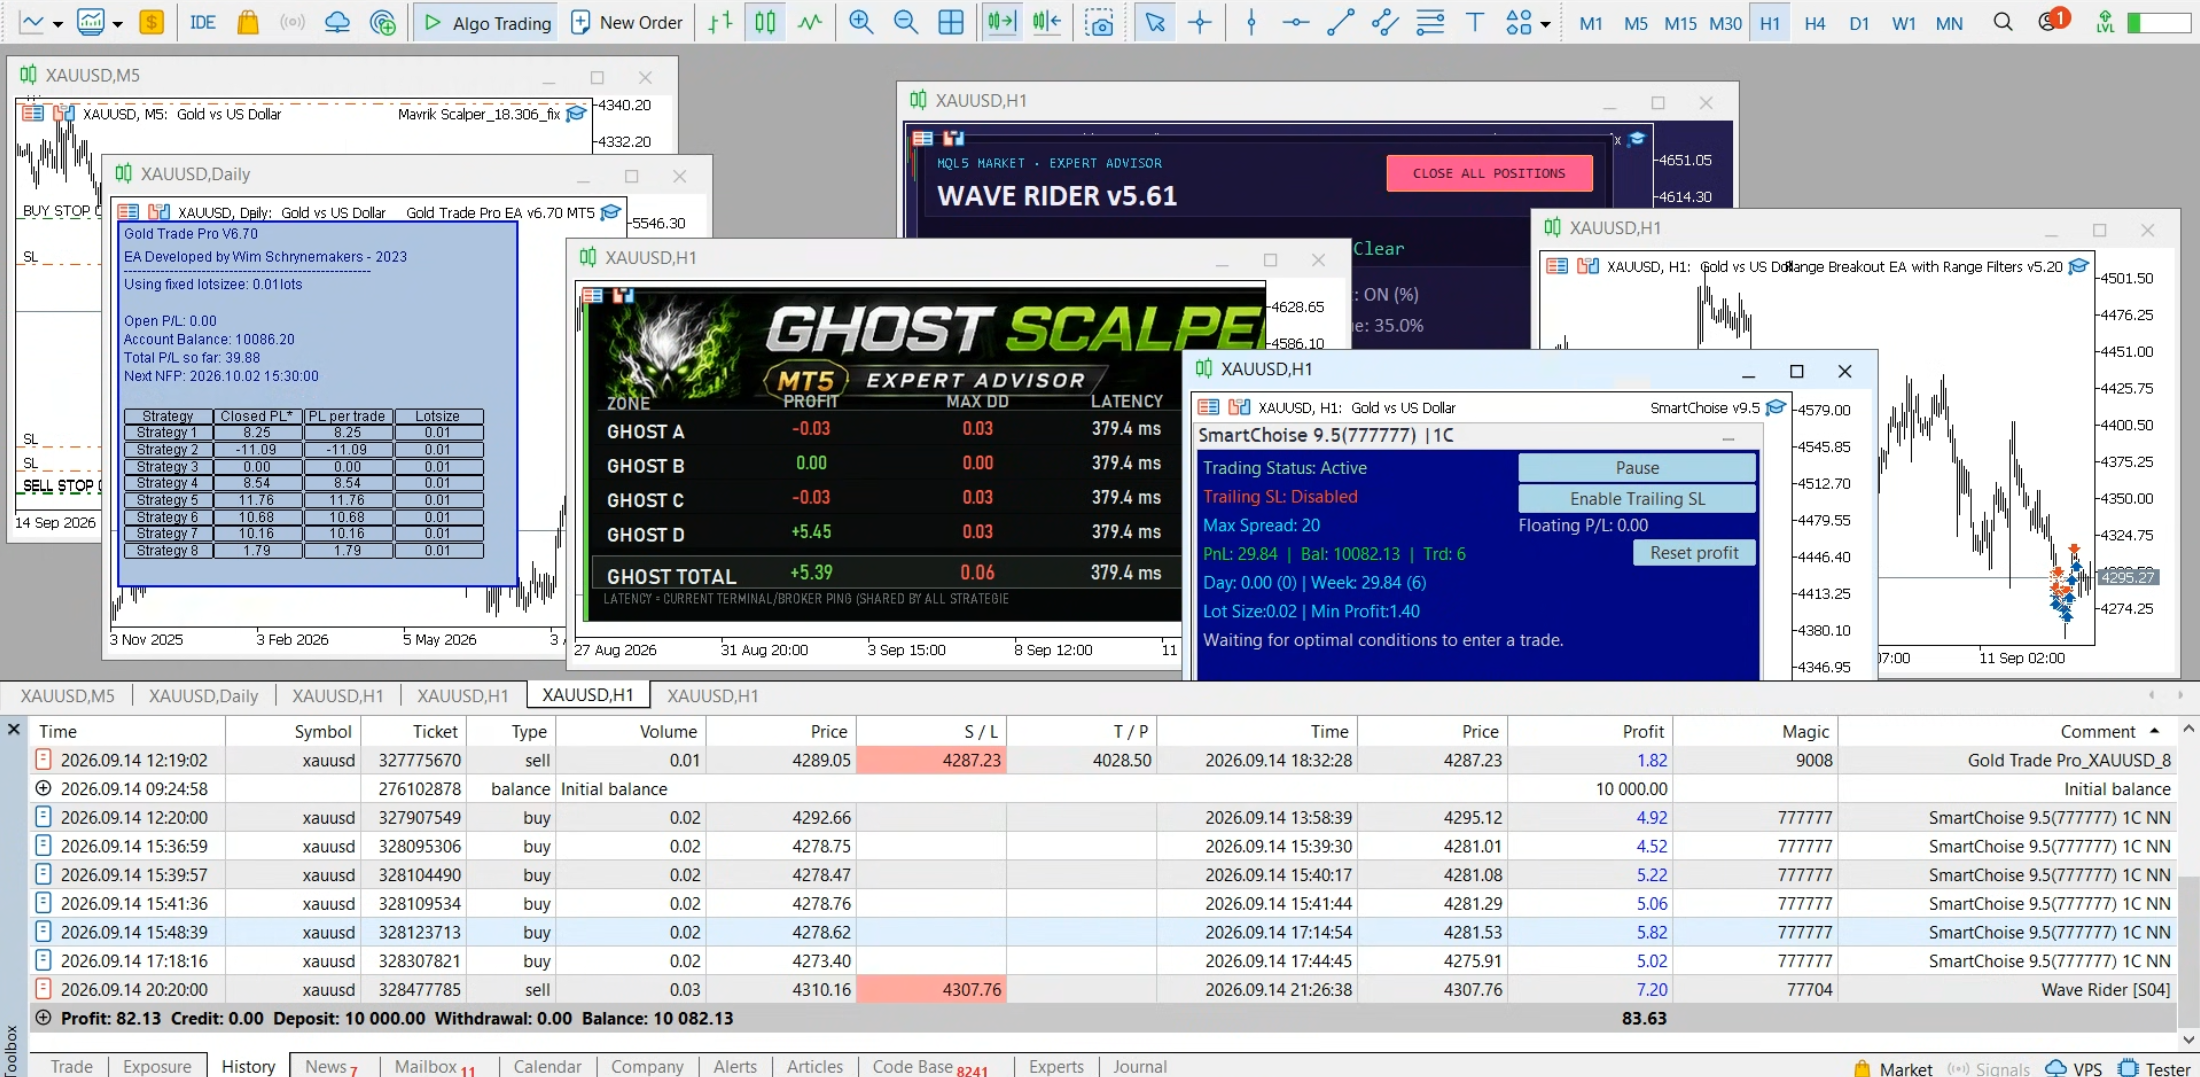Toggle chart shift from right edge
Image resolution: width=2200 pixels, height=1077 pixels.
pyautogui.click(x=1046, y=22)
